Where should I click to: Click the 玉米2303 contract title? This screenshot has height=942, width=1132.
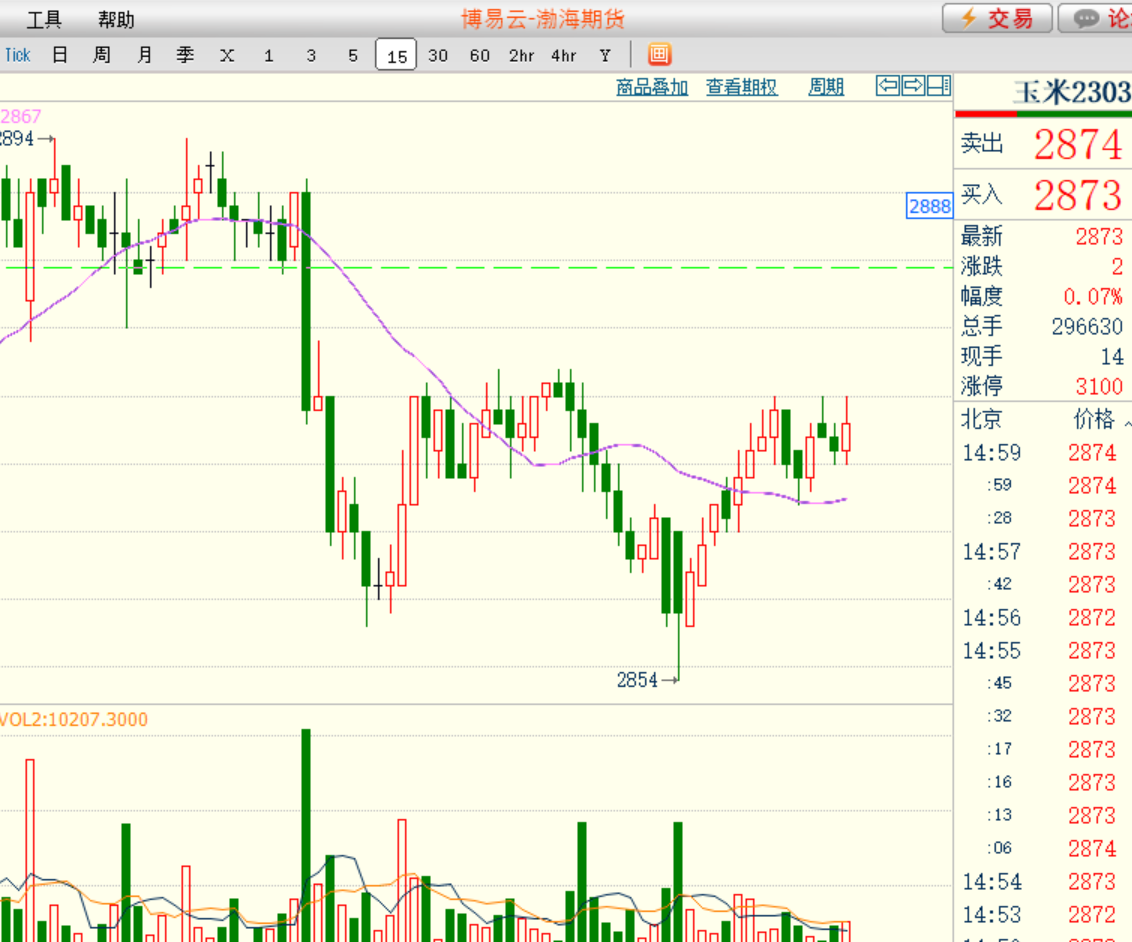tap(1072, 92)
